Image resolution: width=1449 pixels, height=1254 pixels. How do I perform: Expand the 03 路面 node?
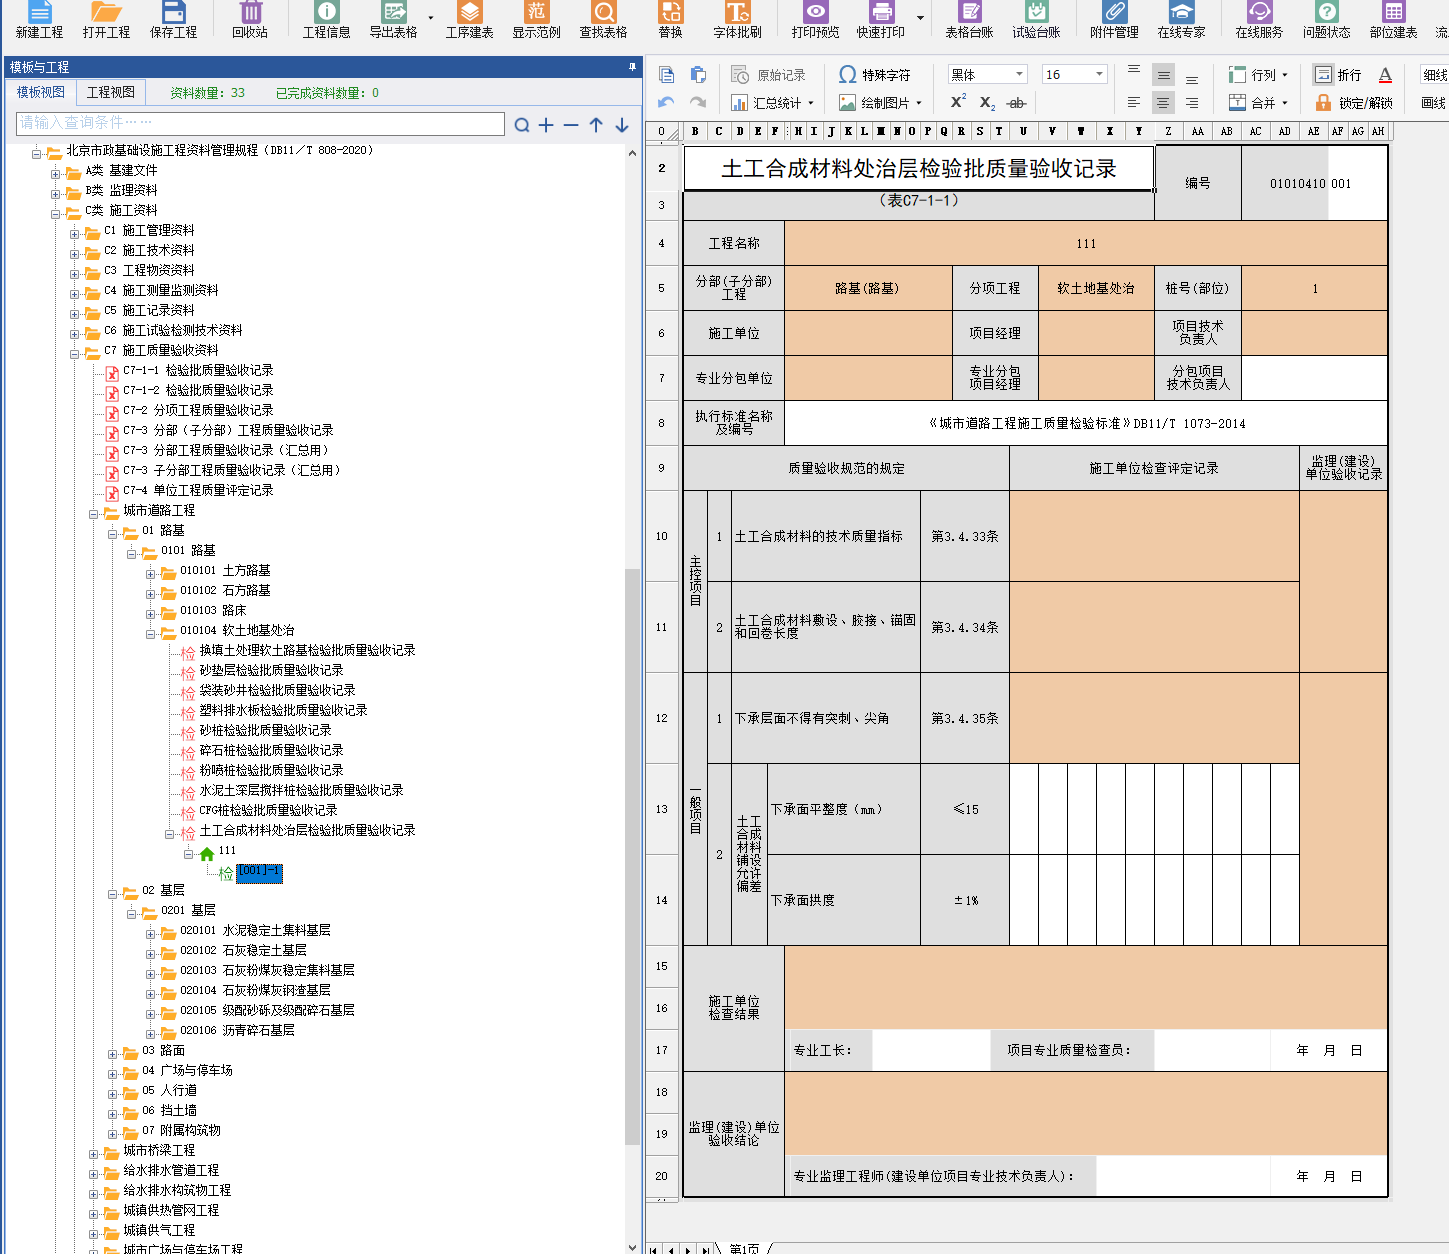113,1053
